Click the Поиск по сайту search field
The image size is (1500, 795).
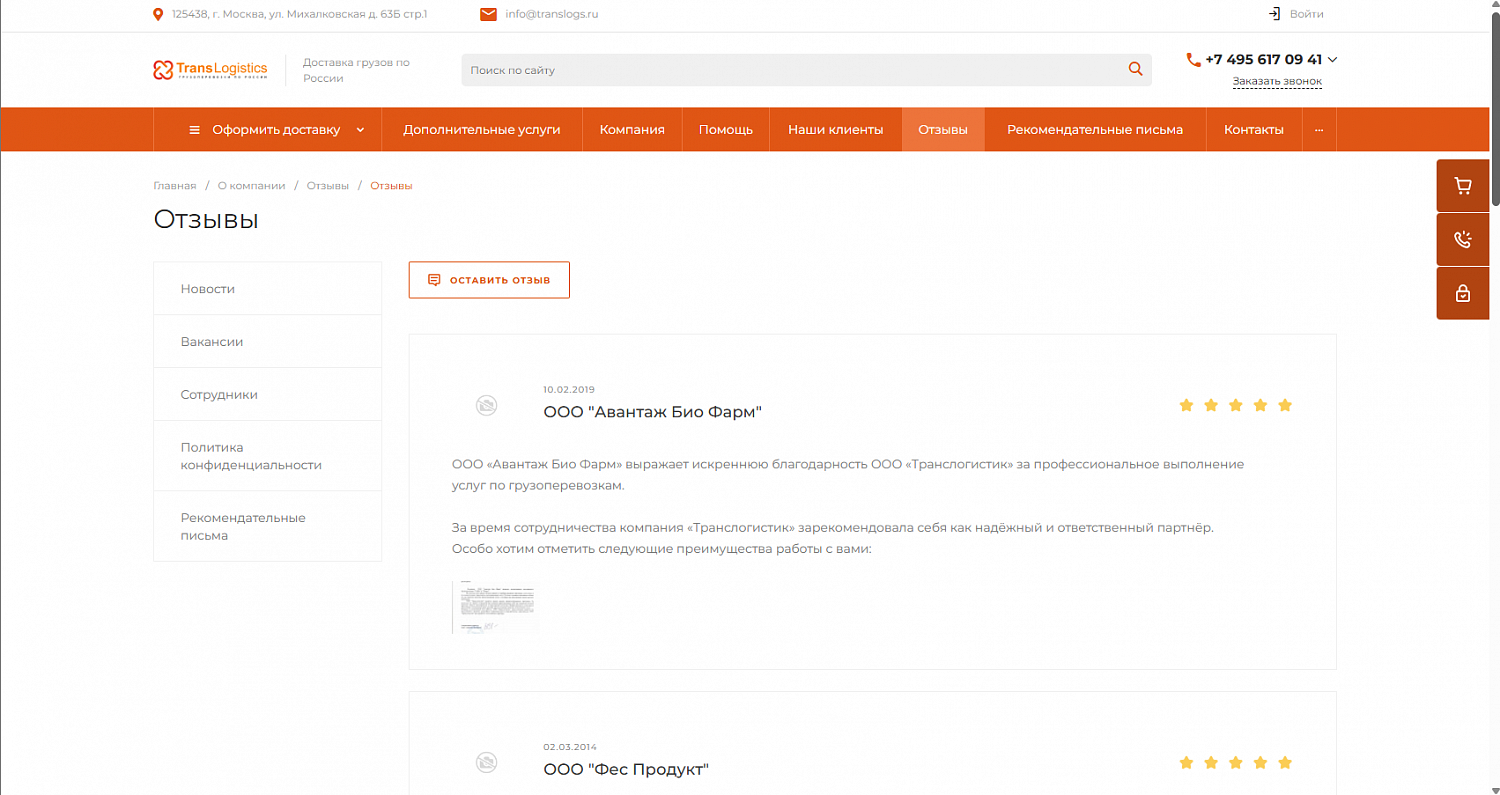click(x=806, y=70)
